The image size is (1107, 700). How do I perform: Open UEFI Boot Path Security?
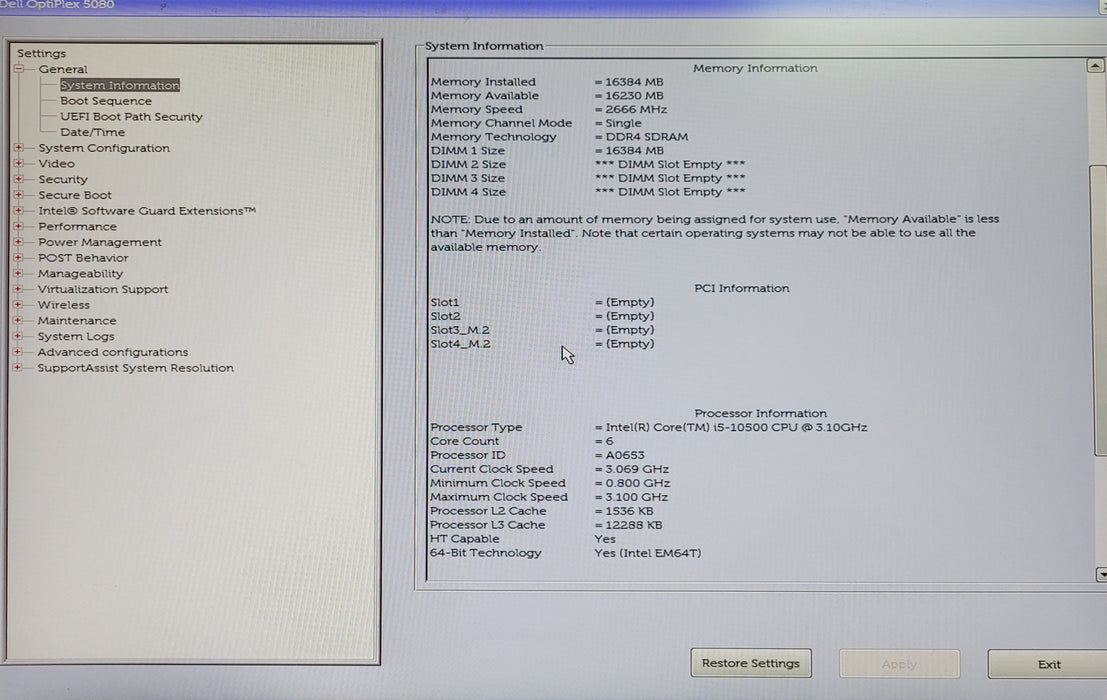[131, 116]
